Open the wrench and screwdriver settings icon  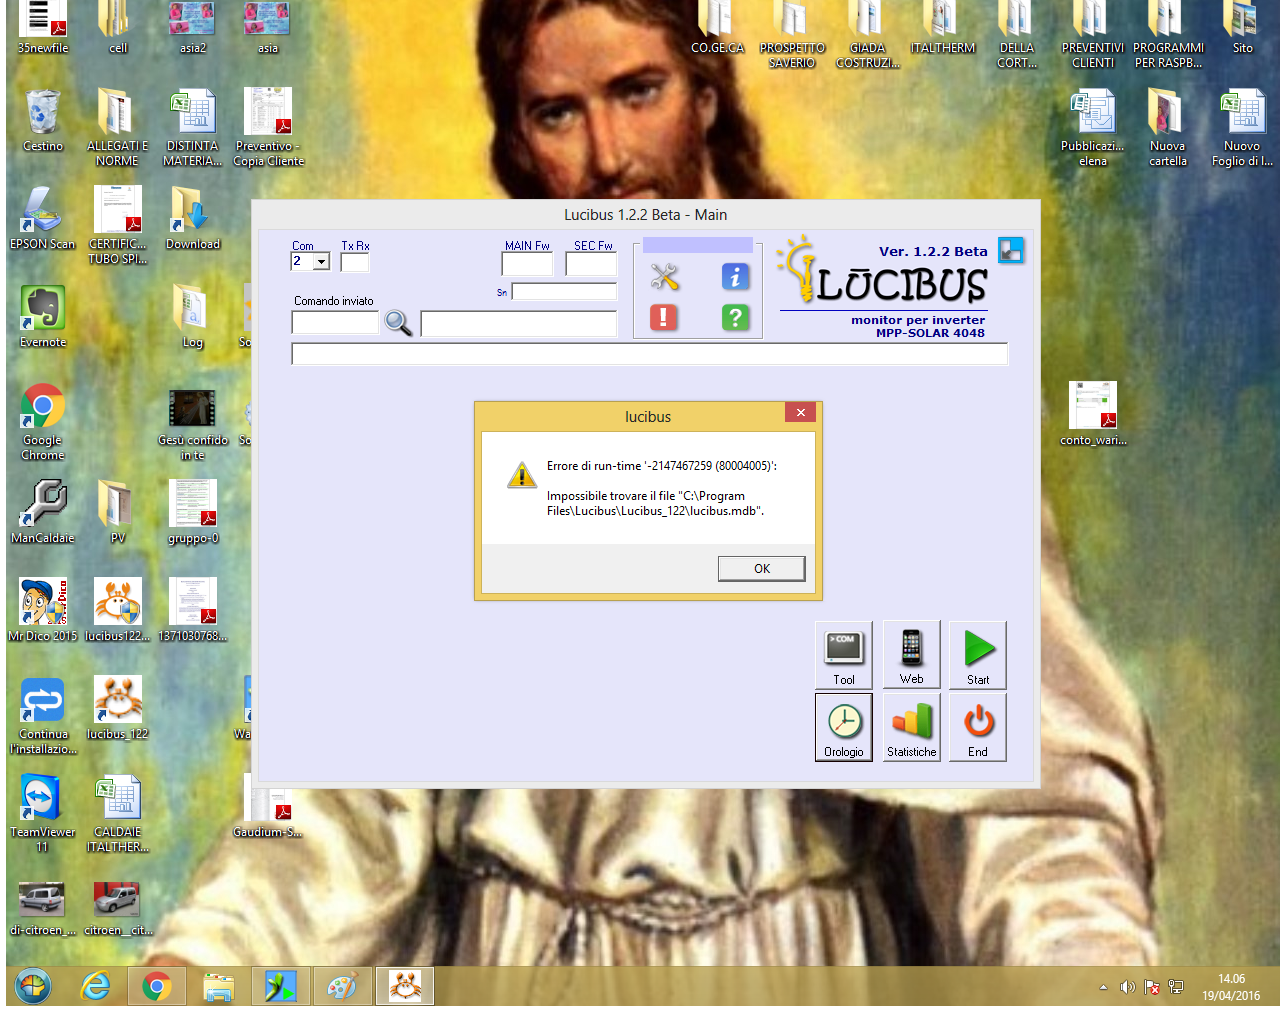tap(664, 276)
